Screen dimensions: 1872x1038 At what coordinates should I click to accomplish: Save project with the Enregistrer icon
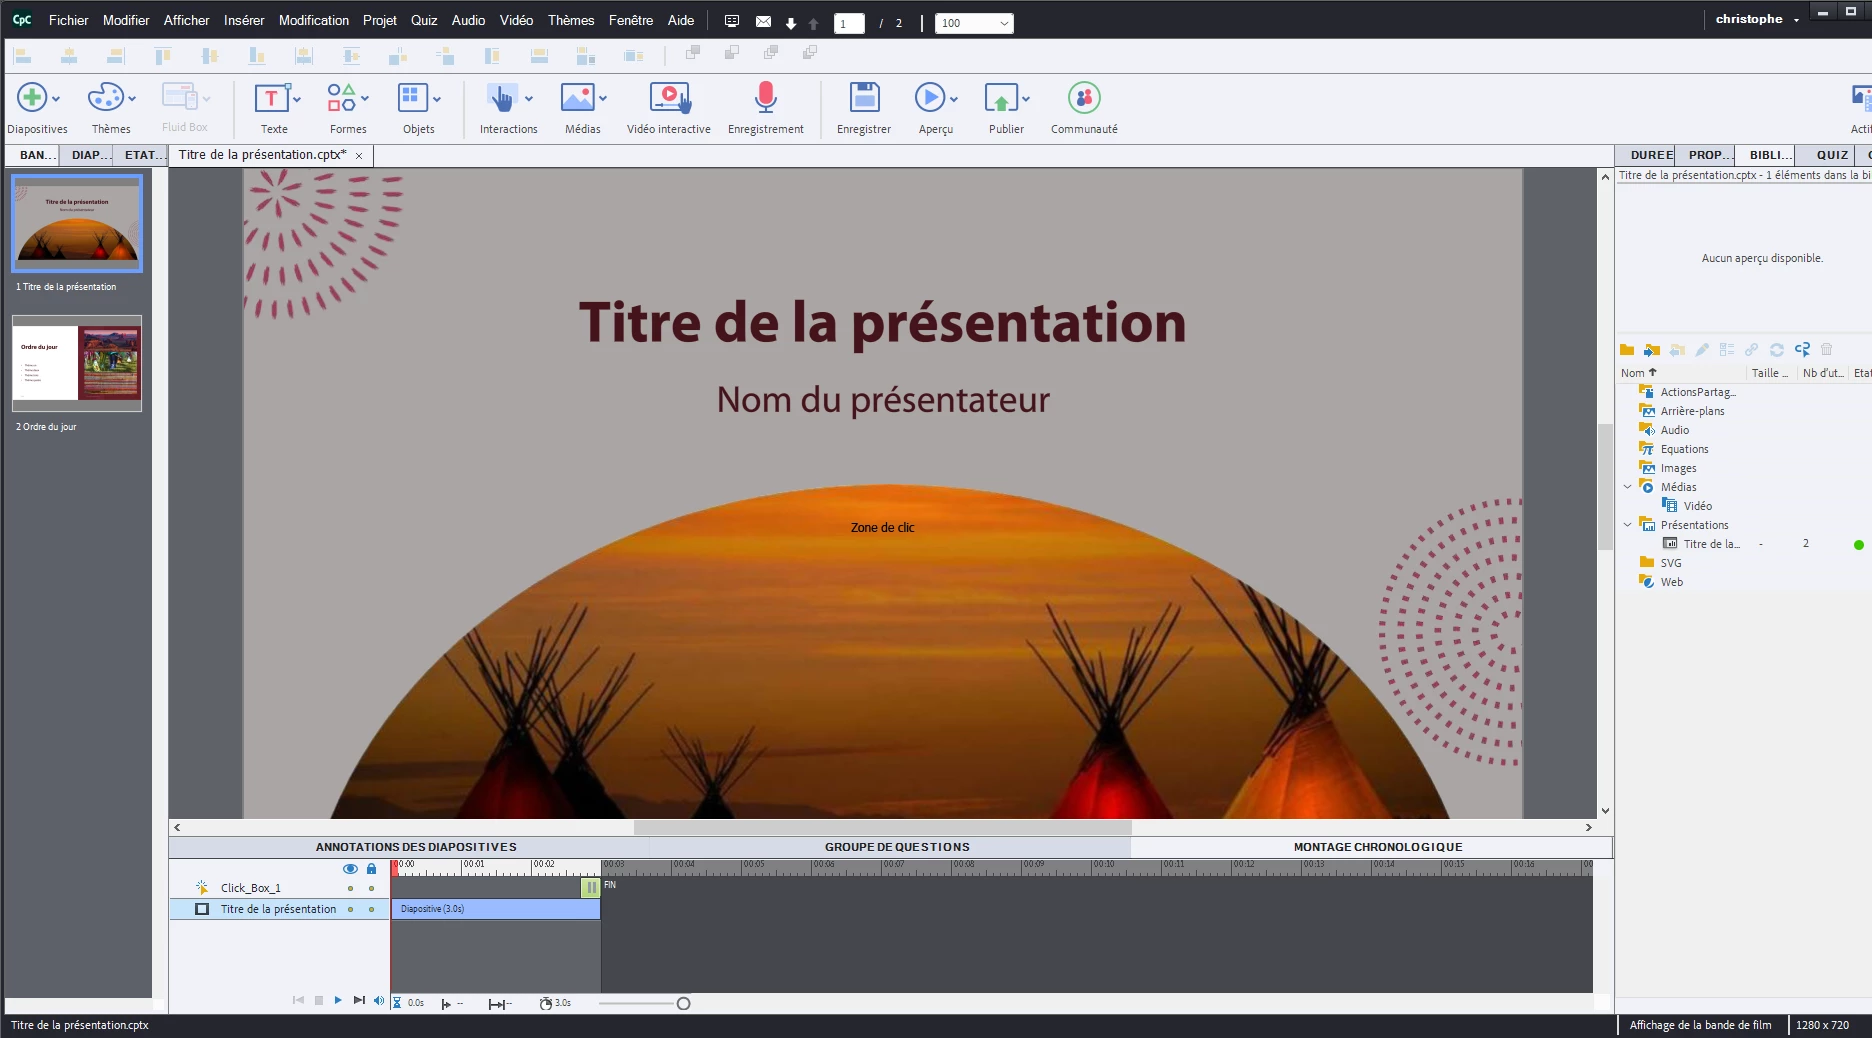tap(864, 98)
